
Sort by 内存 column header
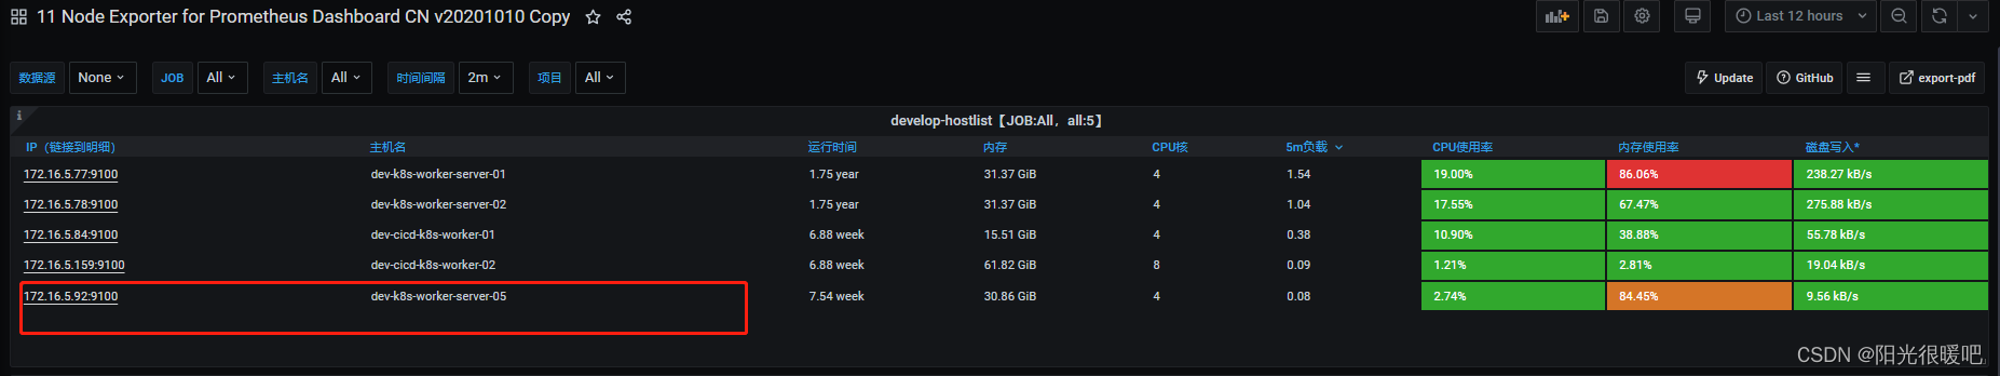coord(995,147)
